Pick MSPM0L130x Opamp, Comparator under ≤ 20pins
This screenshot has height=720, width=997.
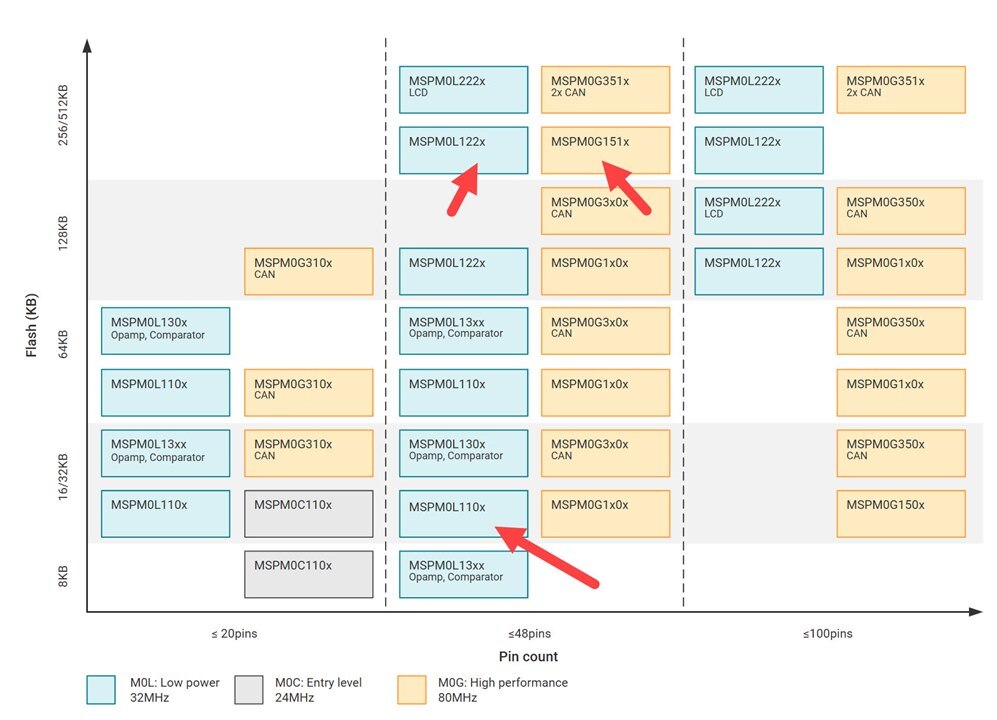[165, 331]
